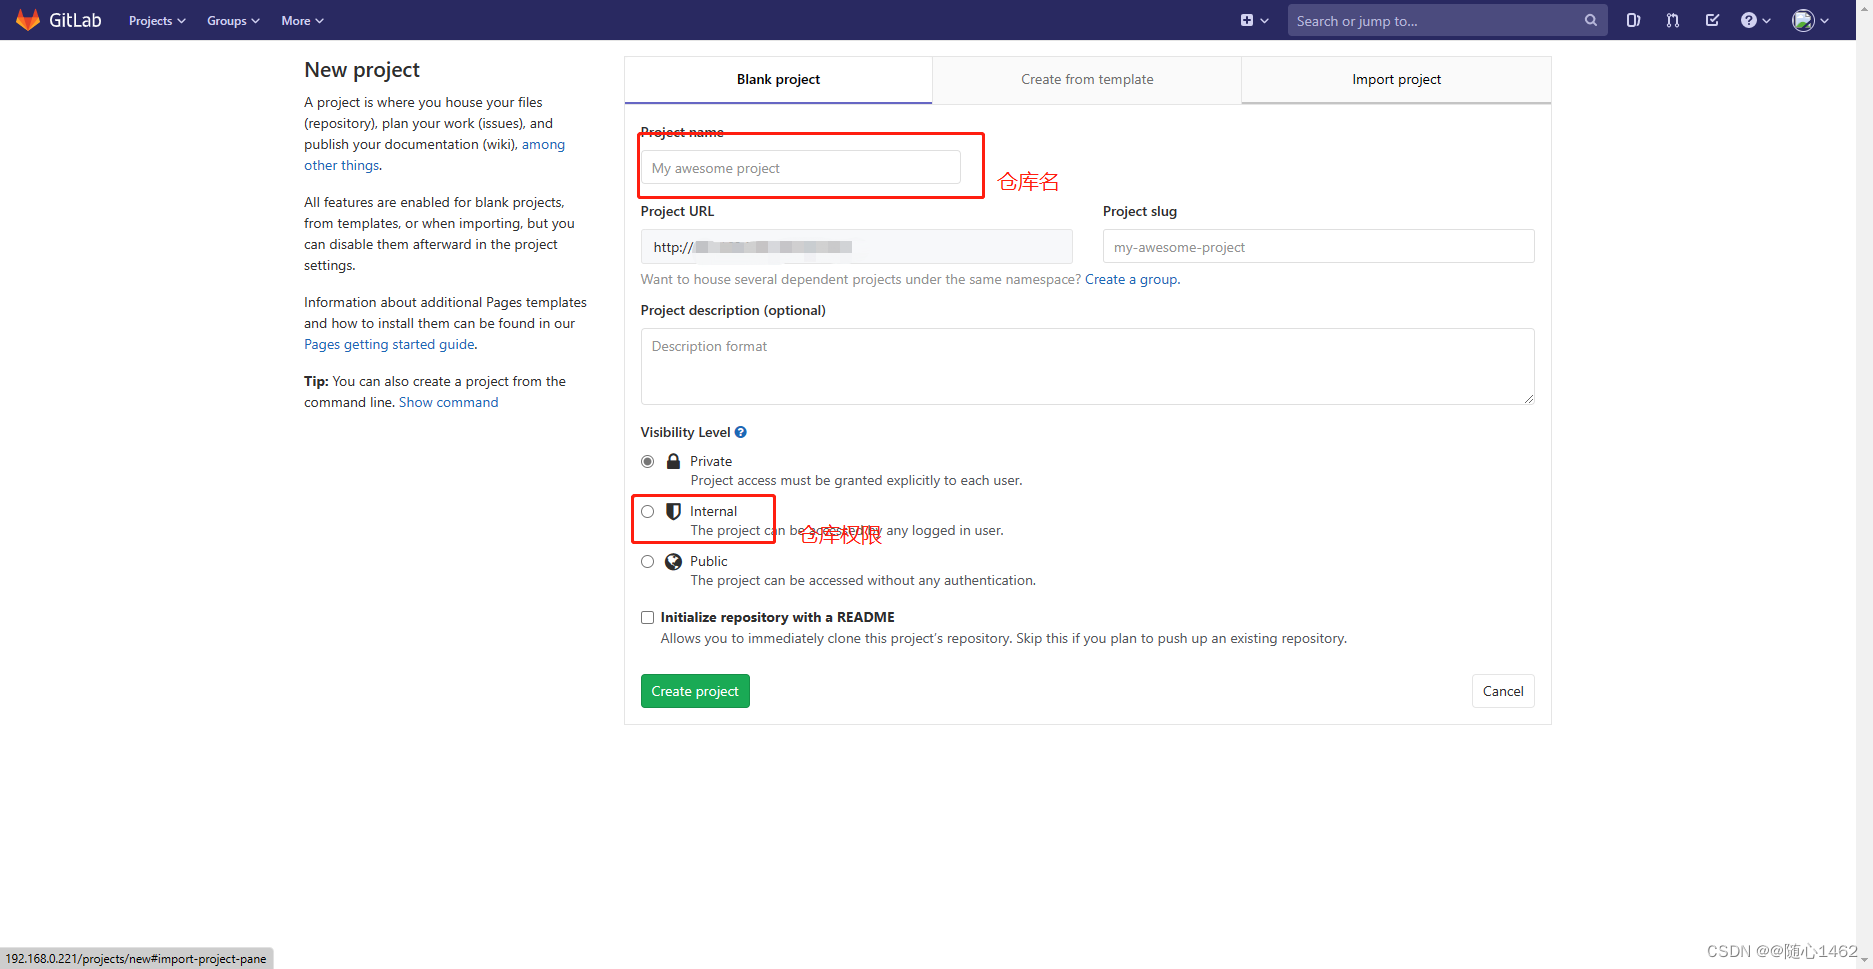Image resolution: width=1873 pixels, height=969 pixels.
Task: Select the Internal visibility radio button
Action: [x=647, y=511]
